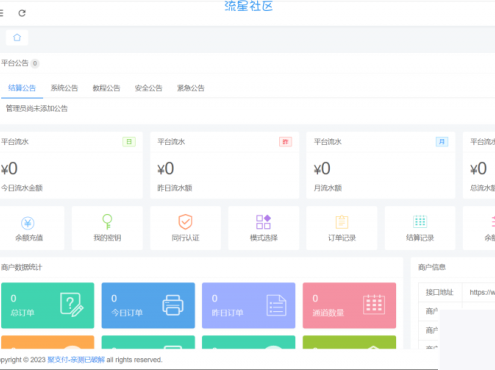The image size is (495, 370).
Task: Open the 模式选择 shortcut label
Action: point(264,238)
